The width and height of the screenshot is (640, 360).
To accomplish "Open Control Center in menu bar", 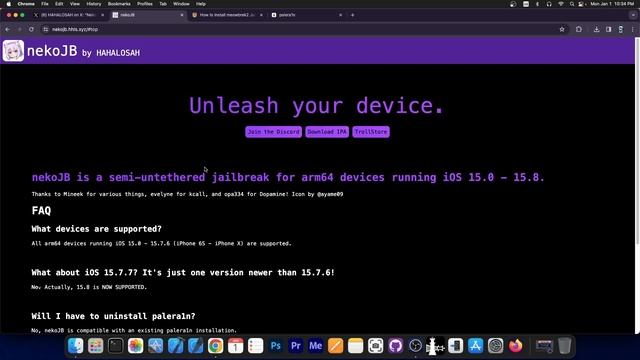I will pos(581,4).
